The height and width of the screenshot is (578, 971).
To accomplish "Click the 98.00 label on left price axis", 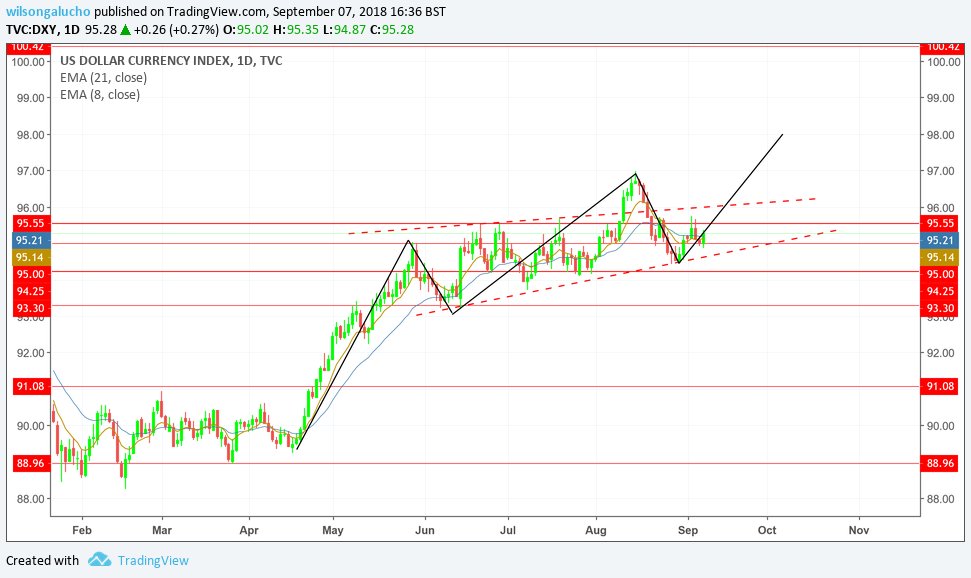I will (x=30, y=135).
